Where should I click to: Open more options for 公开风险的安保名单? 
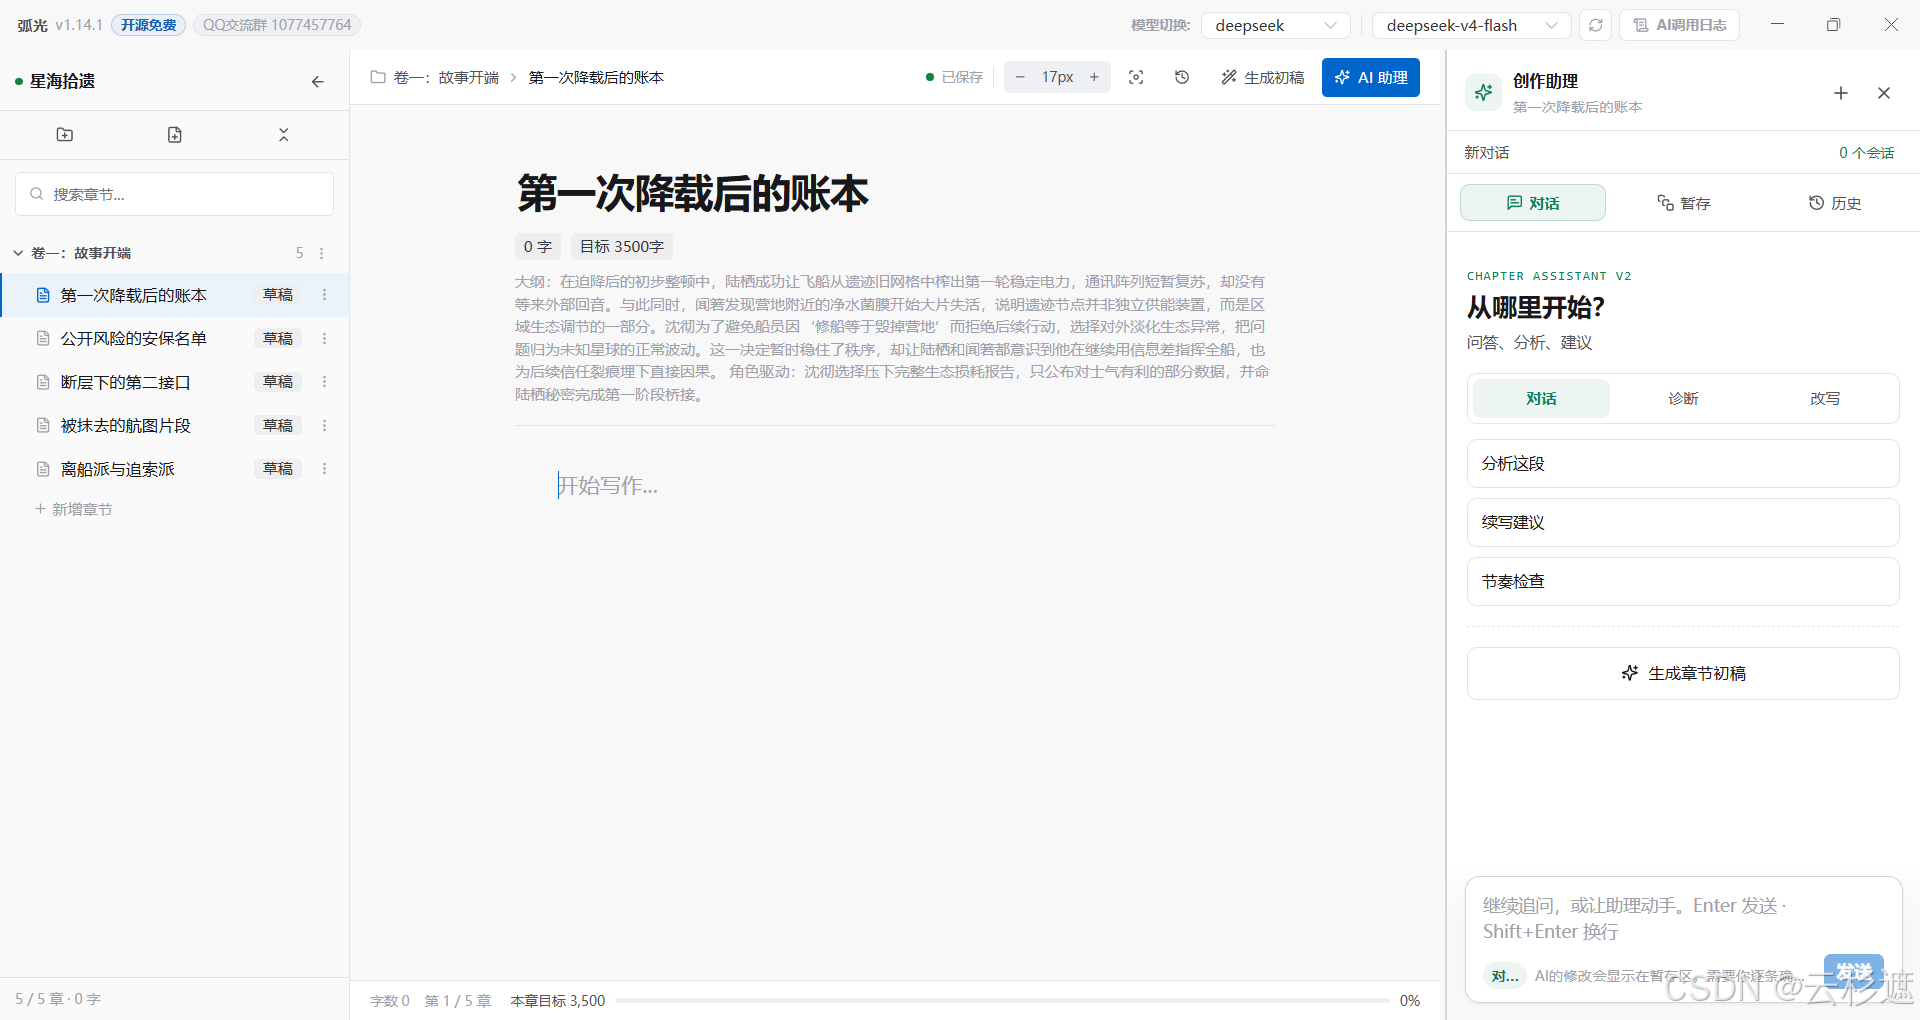[x=324, y=339]
